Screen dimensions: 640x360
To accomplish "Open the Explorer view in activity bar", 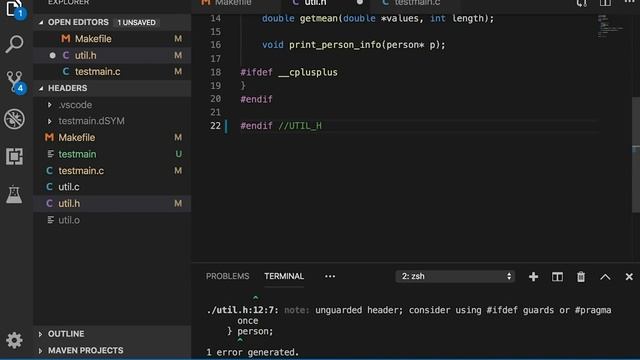I will (15, 9).
